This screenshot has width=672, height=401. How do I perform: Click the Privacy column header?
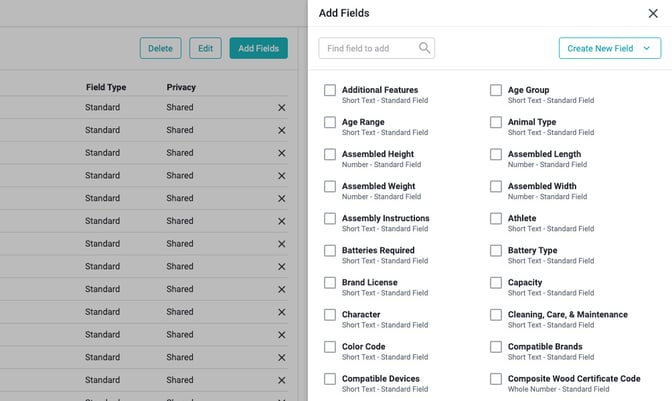click(x=181, y=87)
